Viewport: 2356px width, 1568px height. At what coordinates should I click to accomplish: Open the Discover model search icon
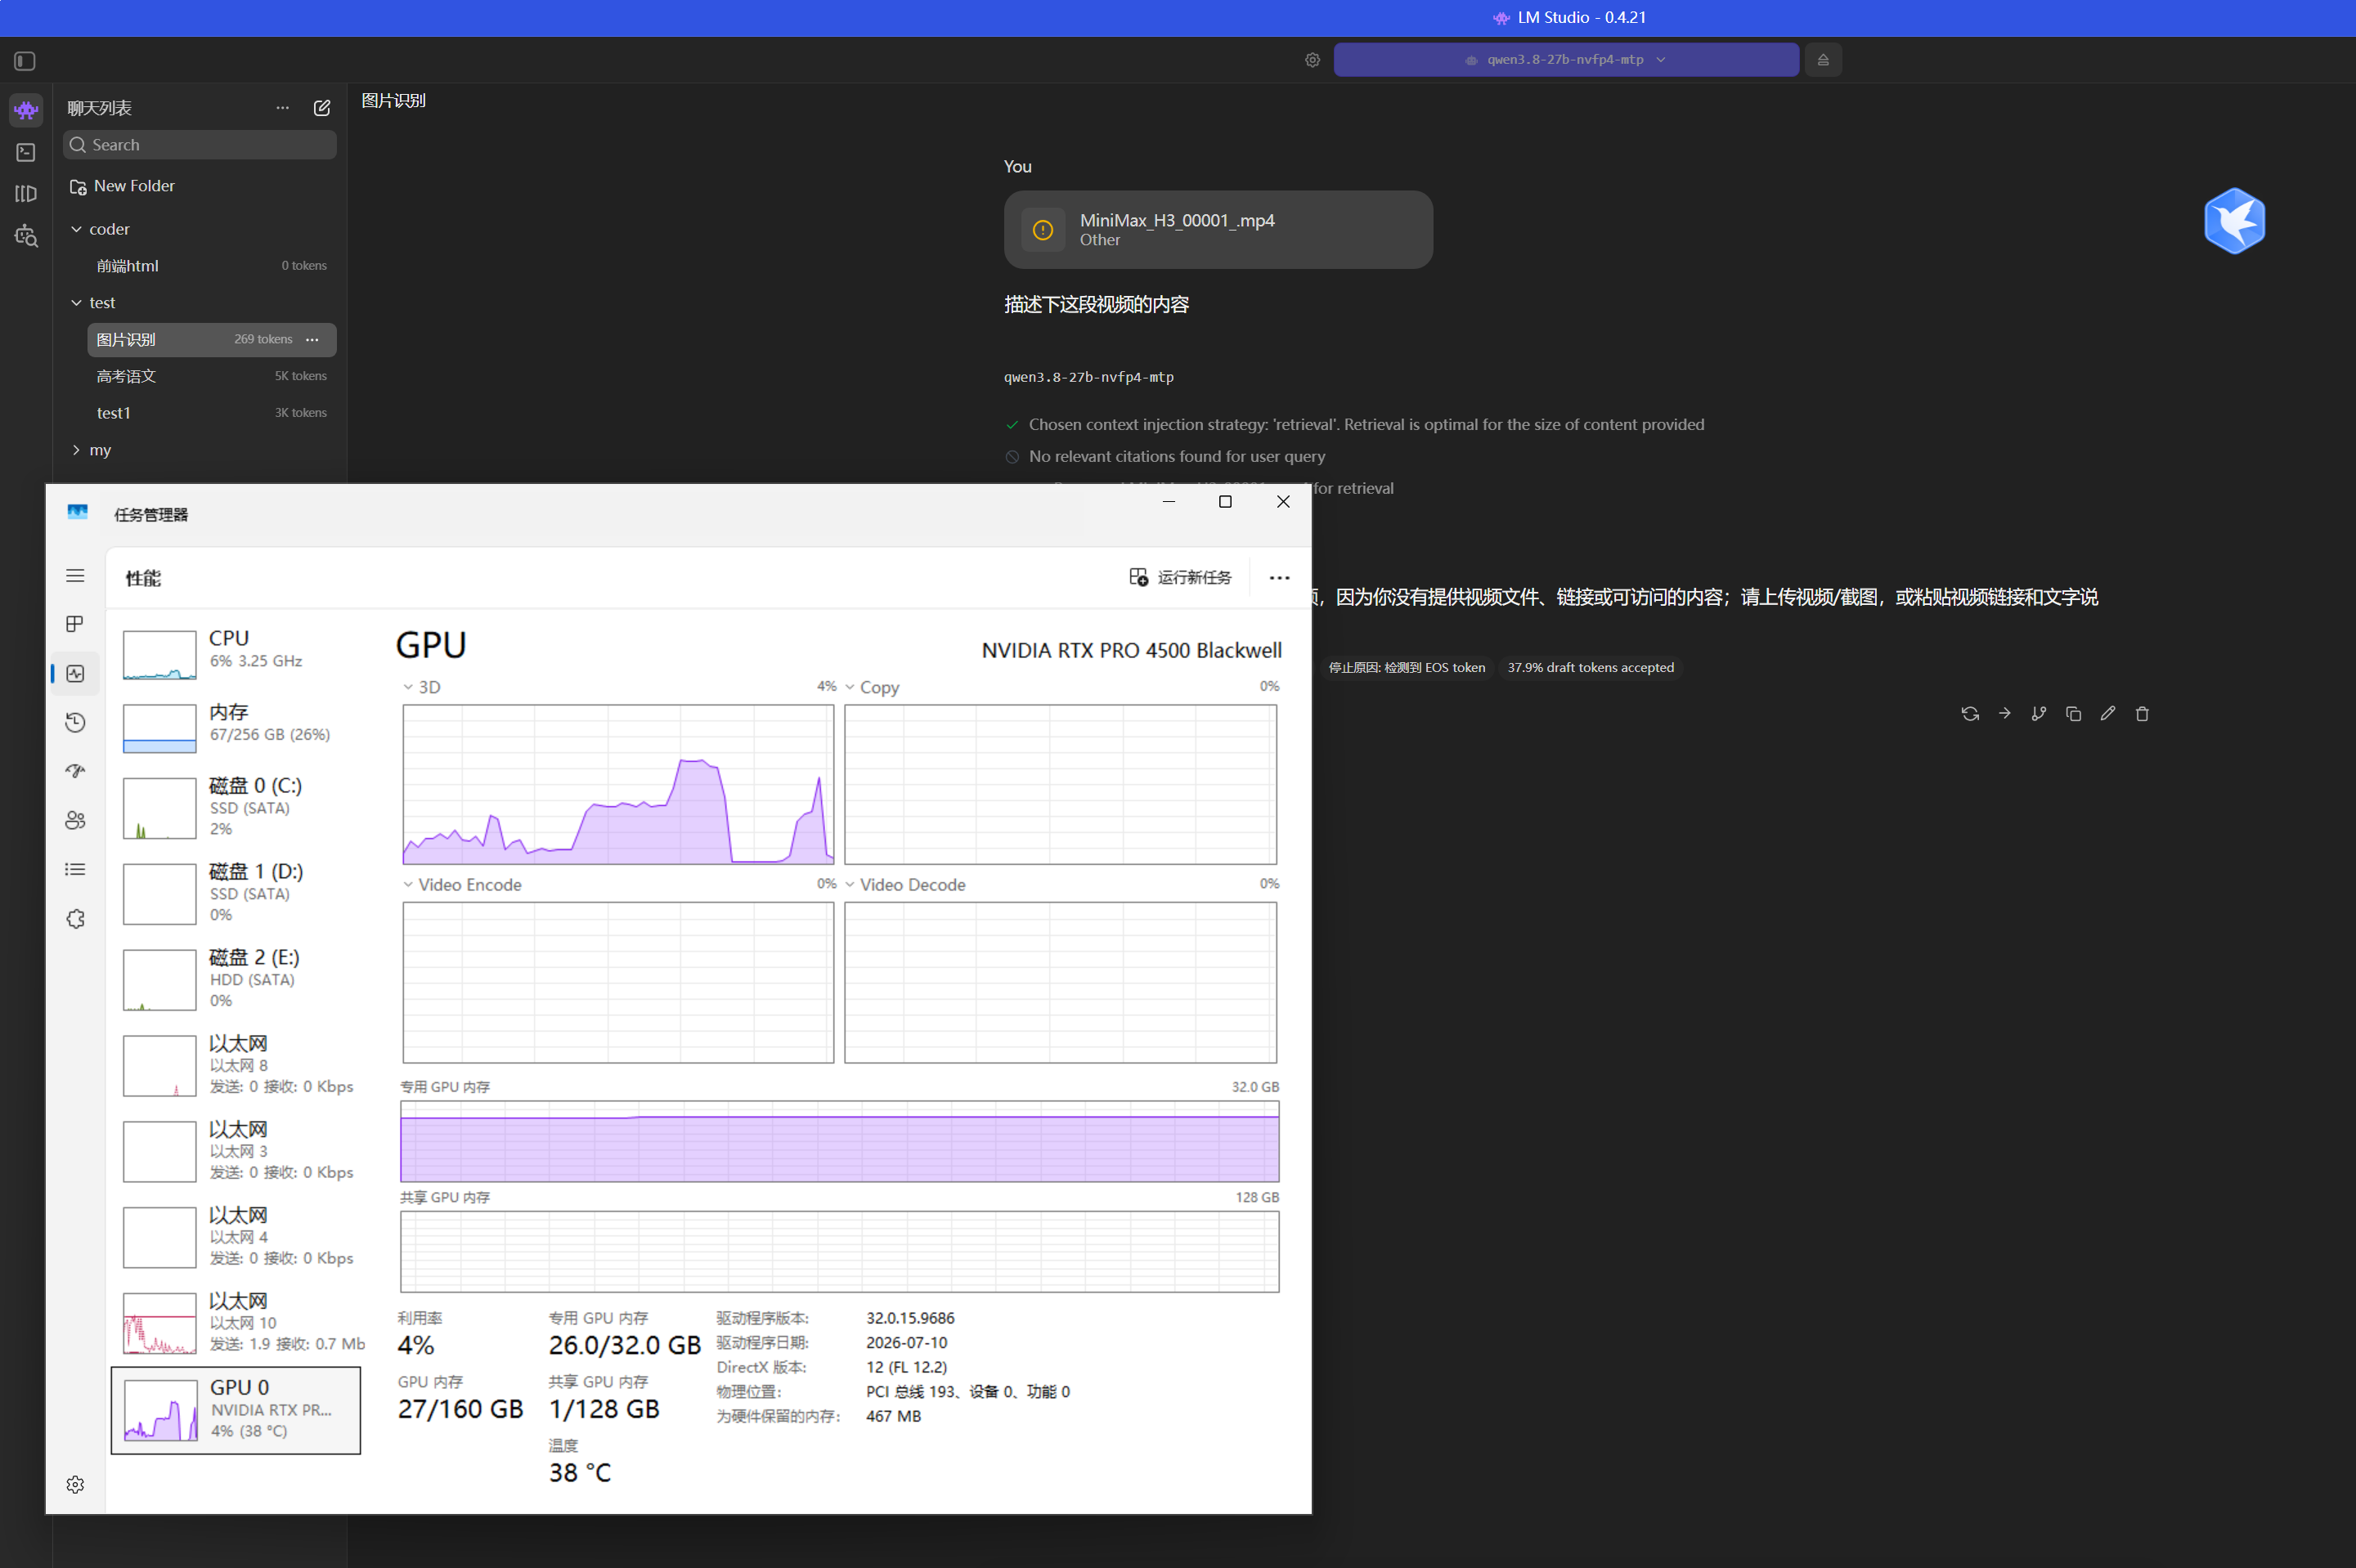point(26,236)
